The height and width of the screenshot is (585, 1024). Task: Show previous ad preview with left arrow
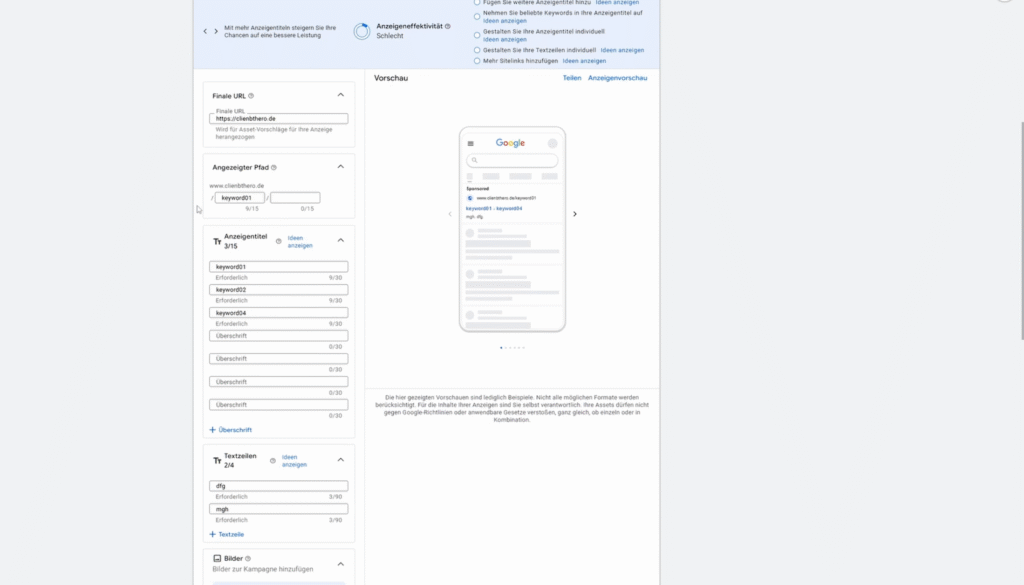[450, 214]
